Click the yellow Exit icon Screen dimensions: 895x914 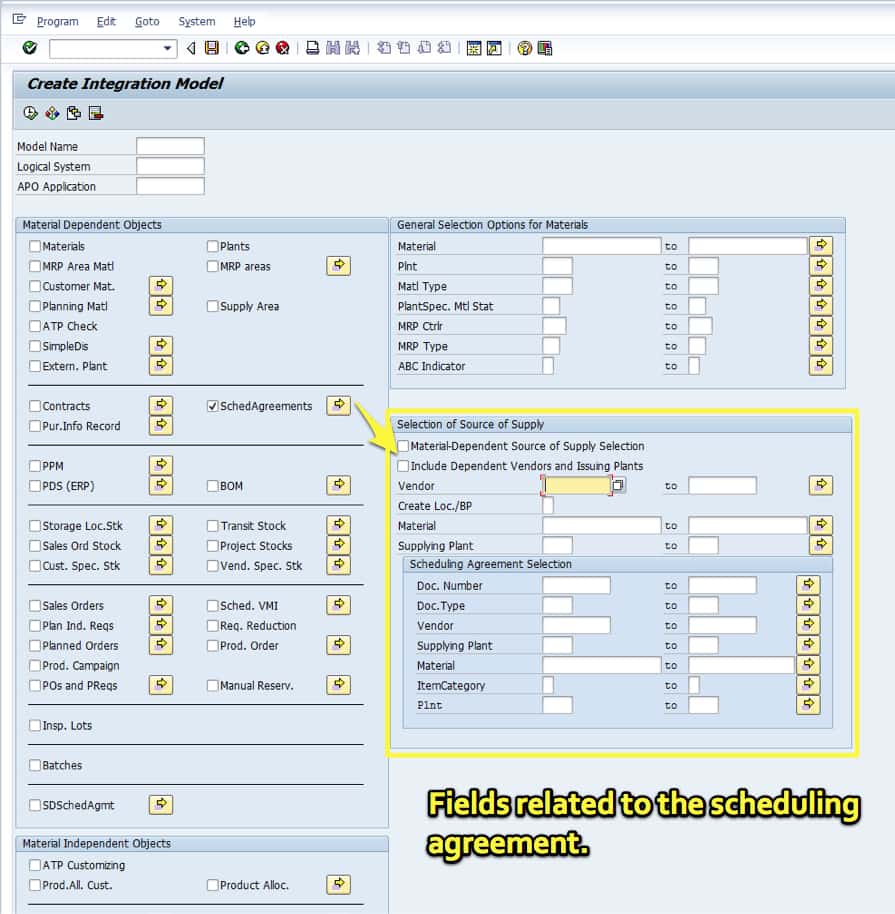point(262,48)
